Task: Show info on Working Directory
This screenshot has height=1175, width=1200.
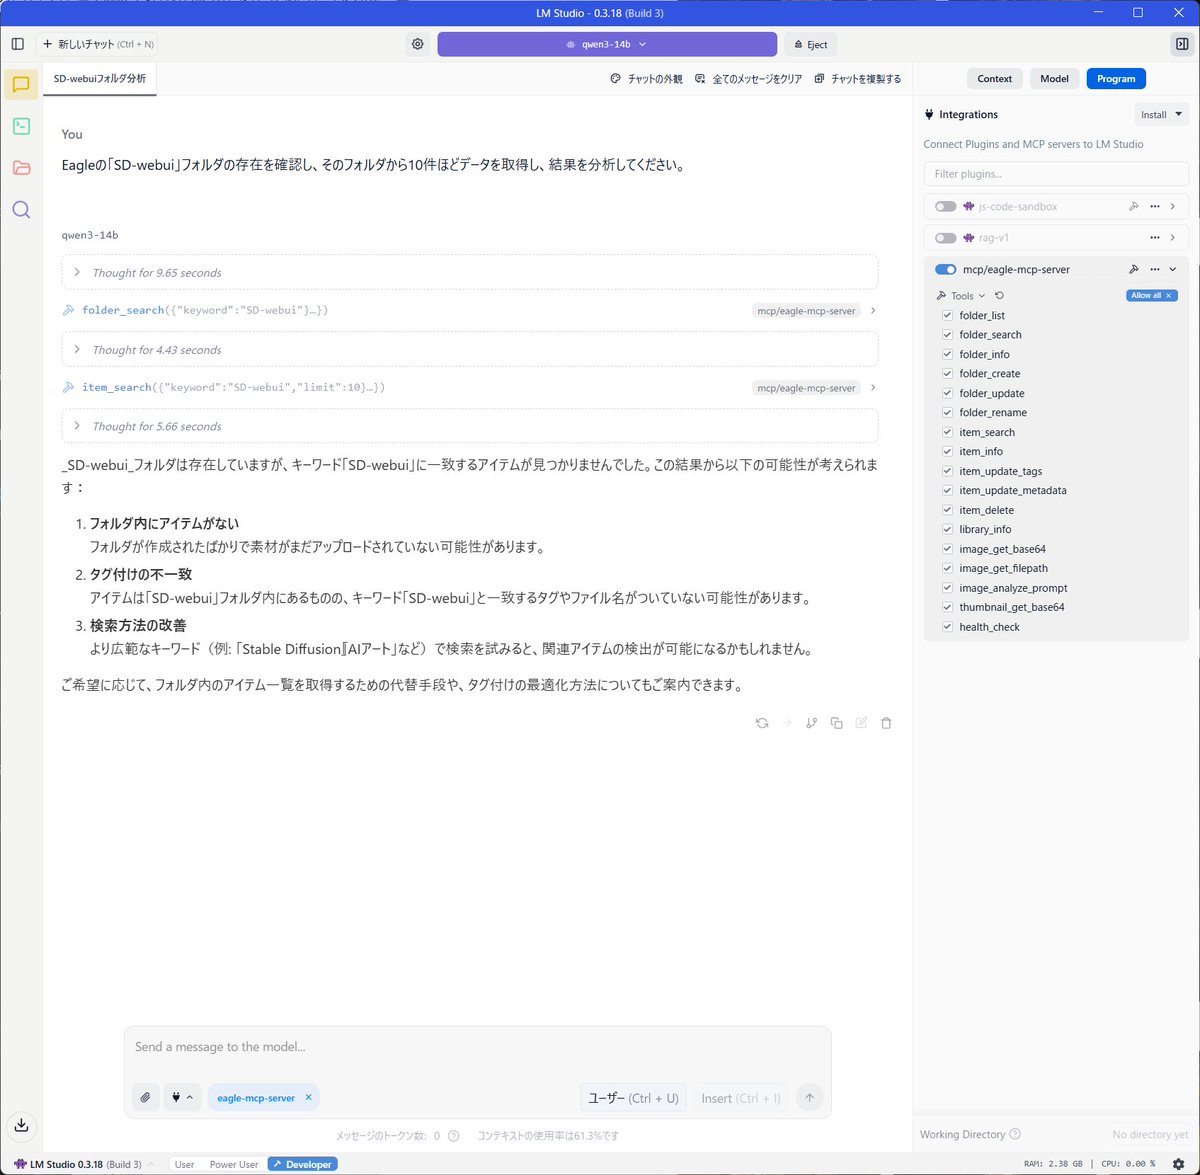Action: point(1016,1134)
